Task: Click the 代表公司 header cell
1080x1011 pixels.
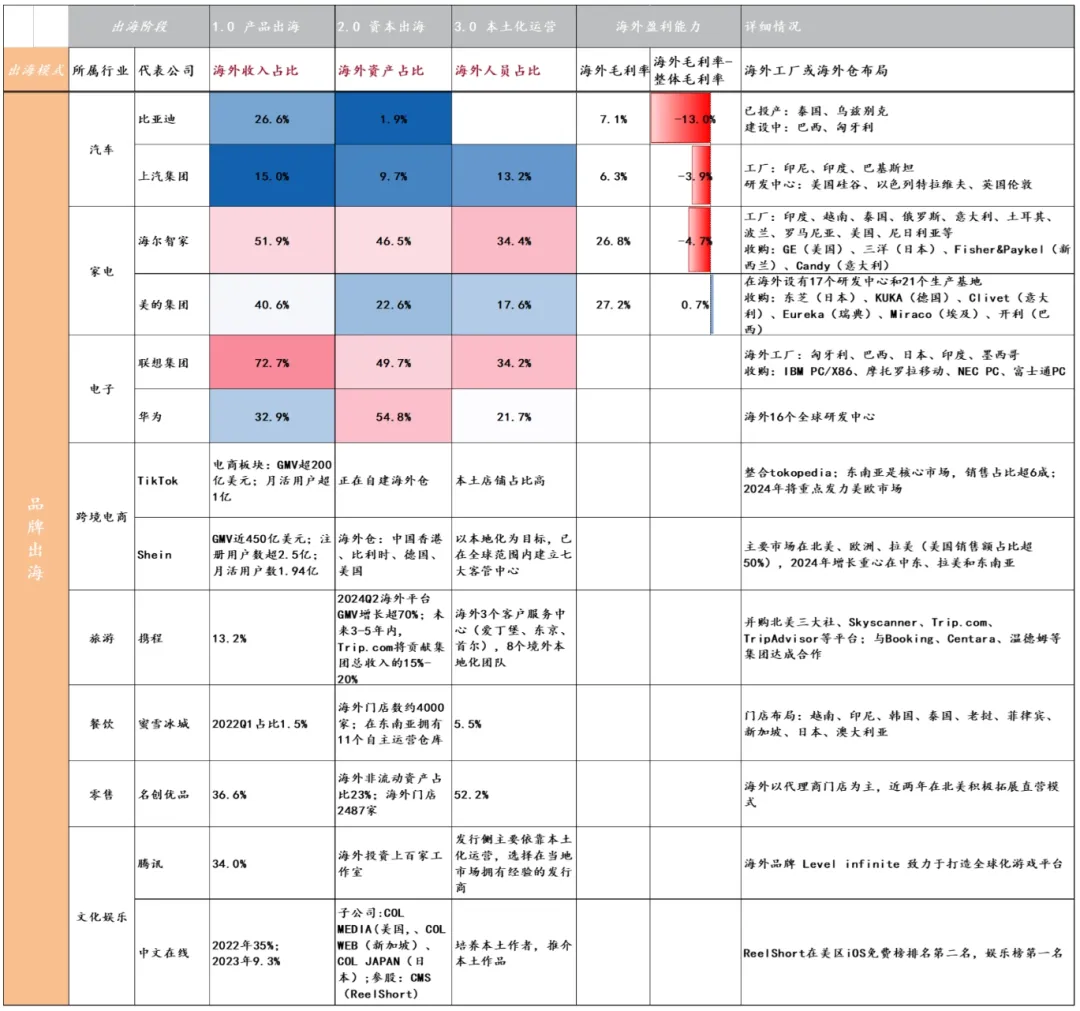Action: (x=172, y=70)
